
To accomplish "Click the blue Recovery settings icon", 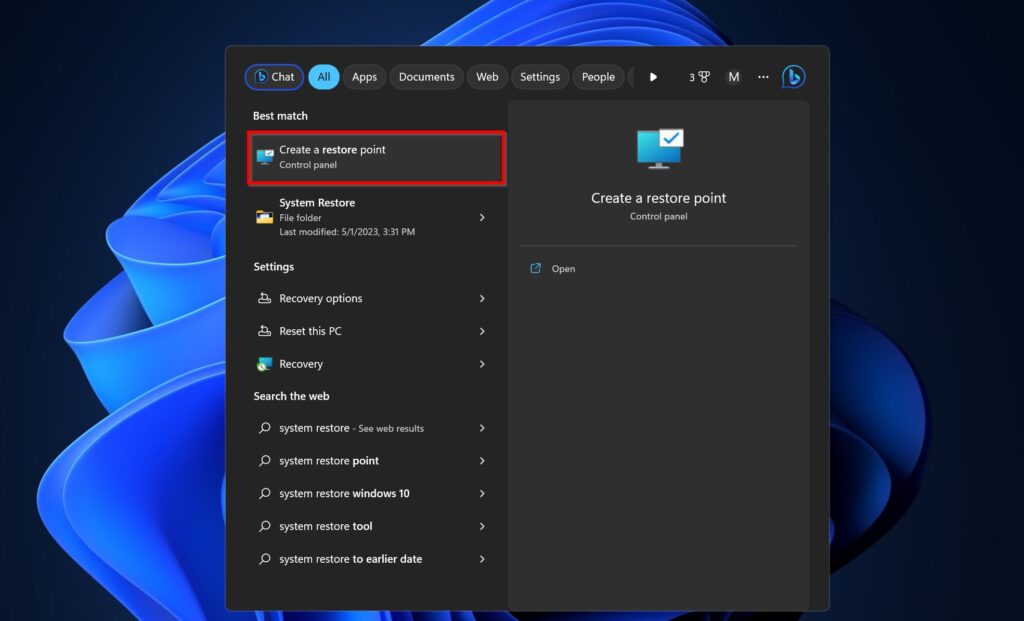I will coord(264,364).
